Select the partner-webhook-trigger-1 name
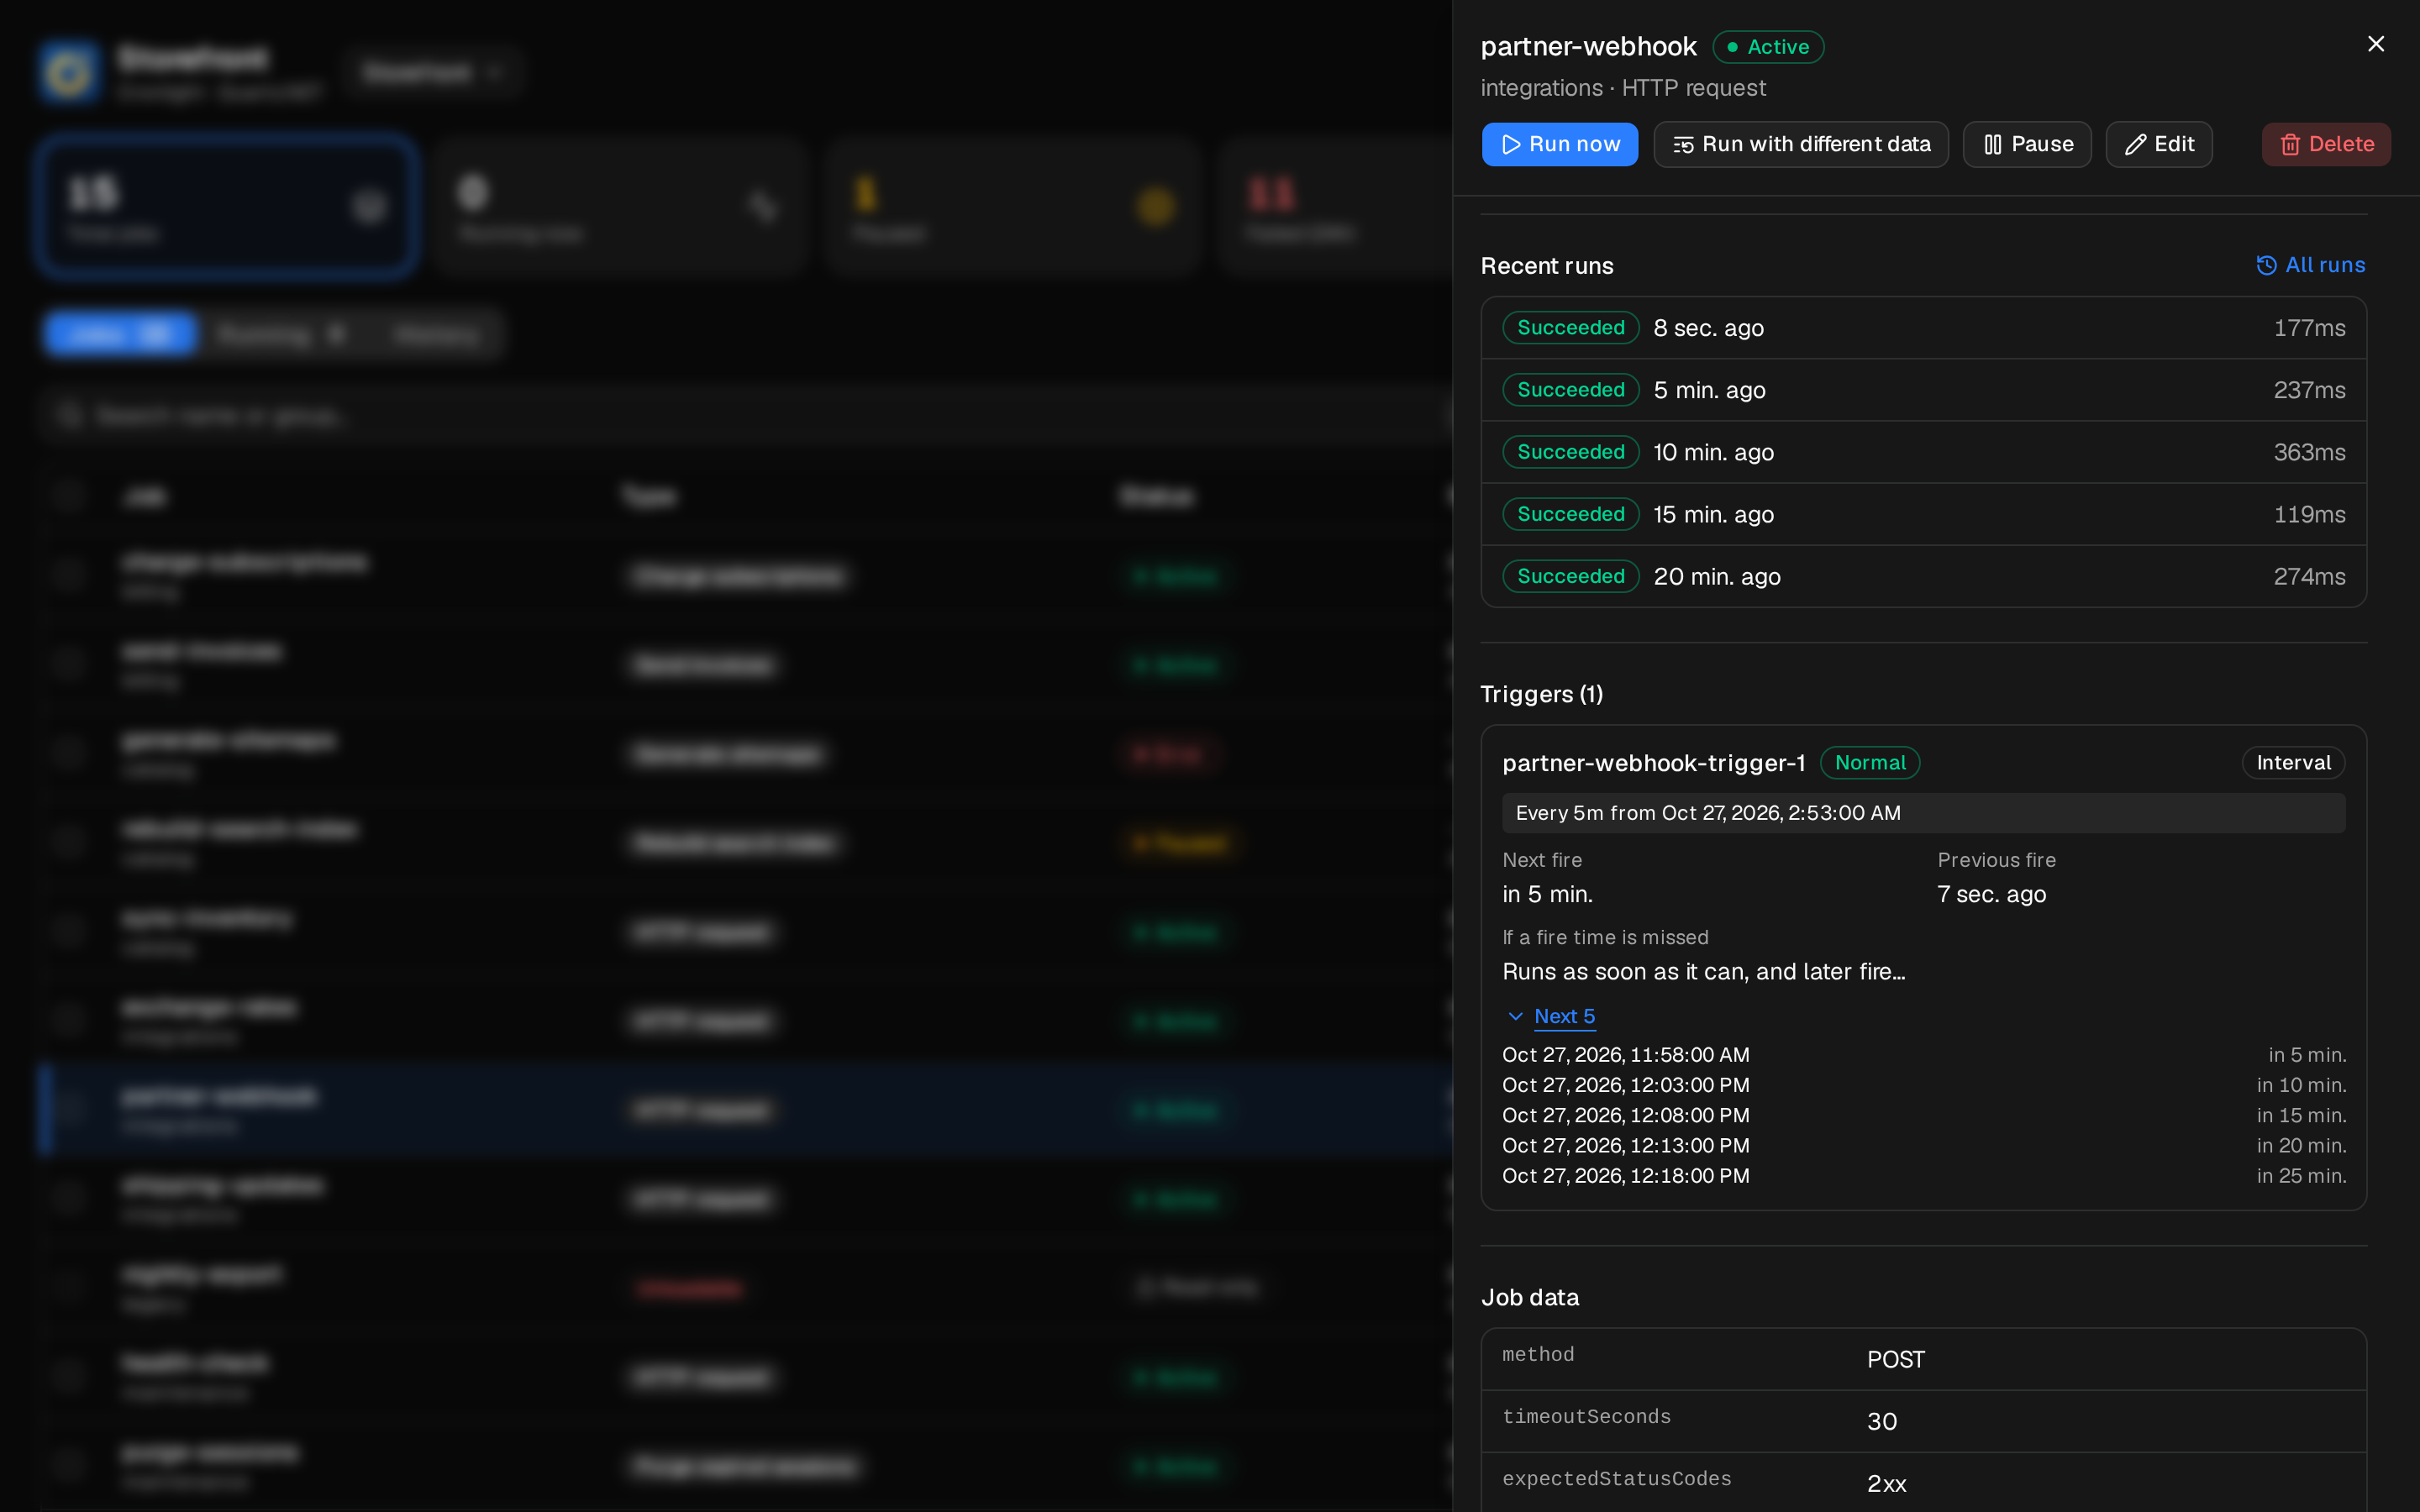 click(1653, 763)
